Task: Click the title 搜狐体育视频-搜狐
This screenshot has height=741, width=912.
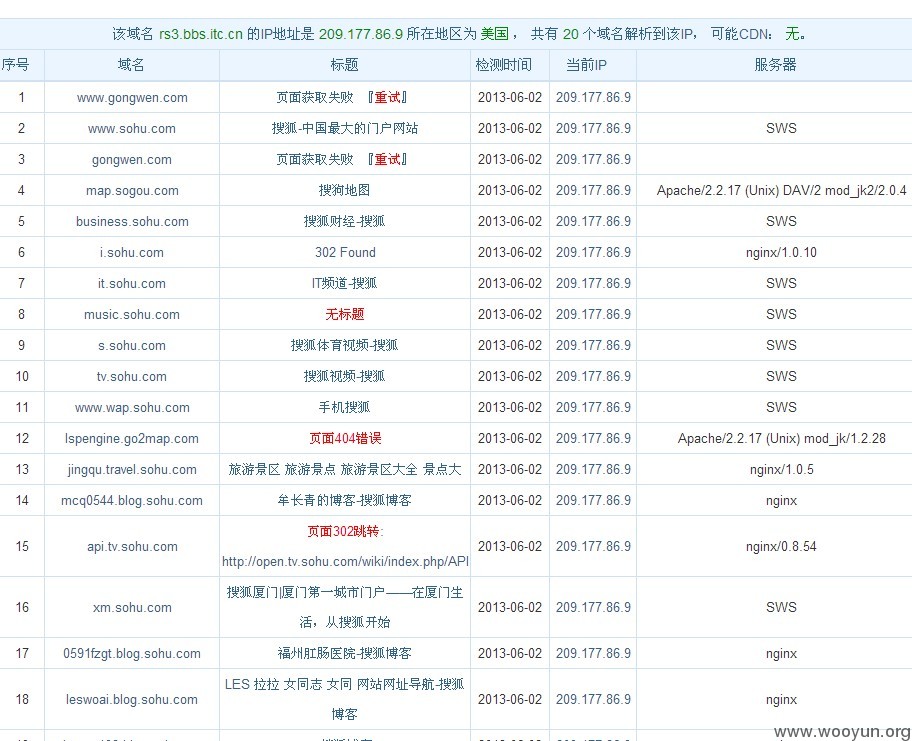Action: point(344,345)
